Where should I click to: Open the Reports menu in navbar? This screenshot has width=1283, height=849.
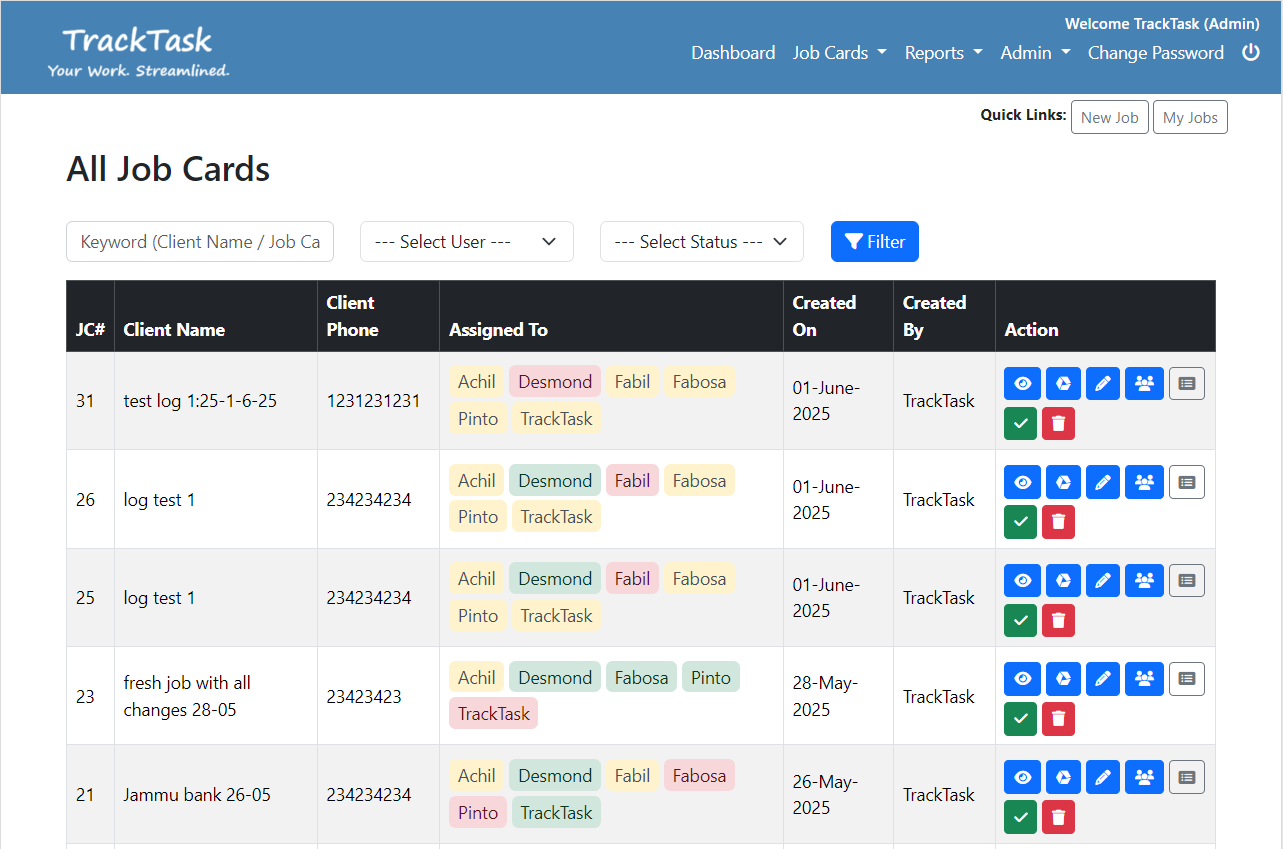(x=943, y=53)
